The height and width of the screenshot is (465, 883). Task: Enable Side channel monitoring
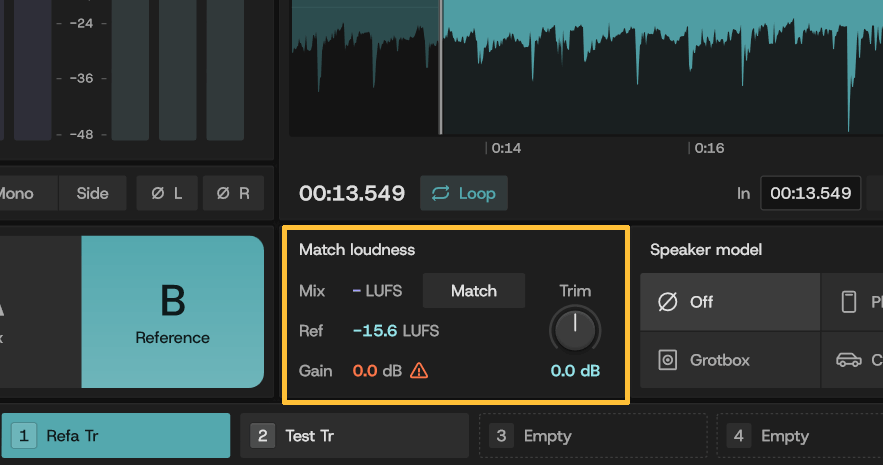pos(92,193)
